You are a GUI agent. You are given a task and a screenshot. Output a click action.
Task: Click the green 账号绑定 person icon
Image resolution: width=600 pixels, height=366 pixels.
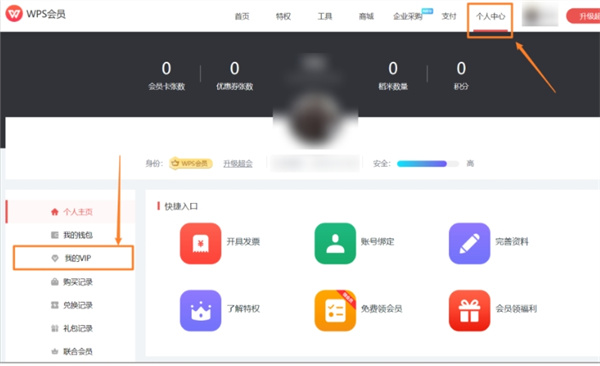335,243
